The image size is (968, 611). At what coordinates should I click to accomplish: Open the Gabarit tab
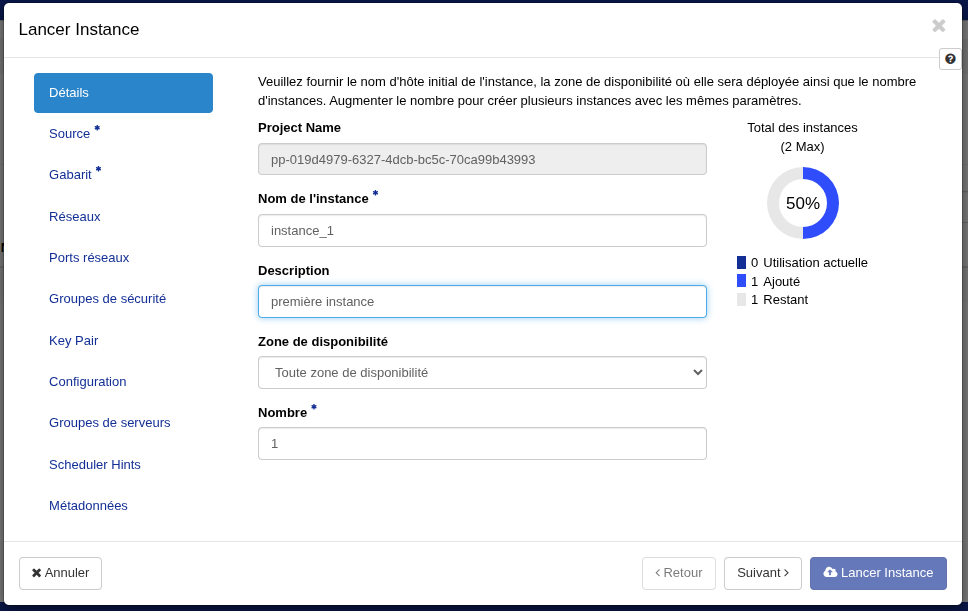(x=70, y=174)
